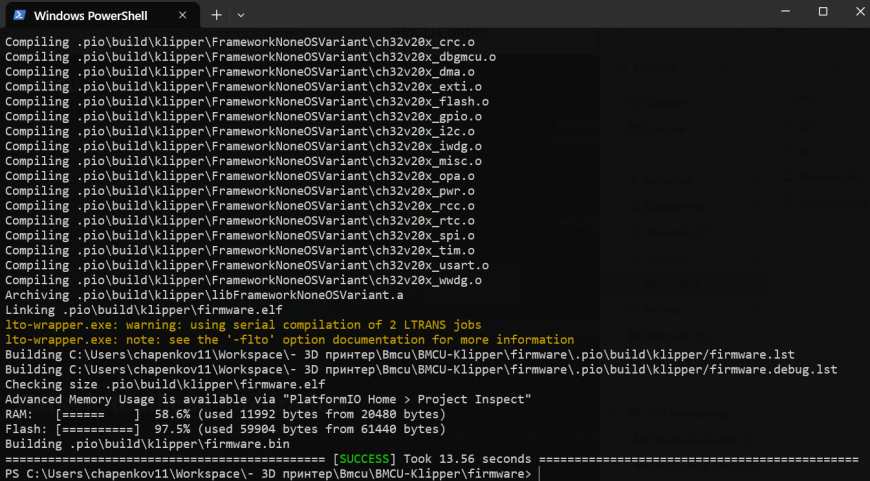Click the ch32v20x_spi.o compile line

[240, 236]
